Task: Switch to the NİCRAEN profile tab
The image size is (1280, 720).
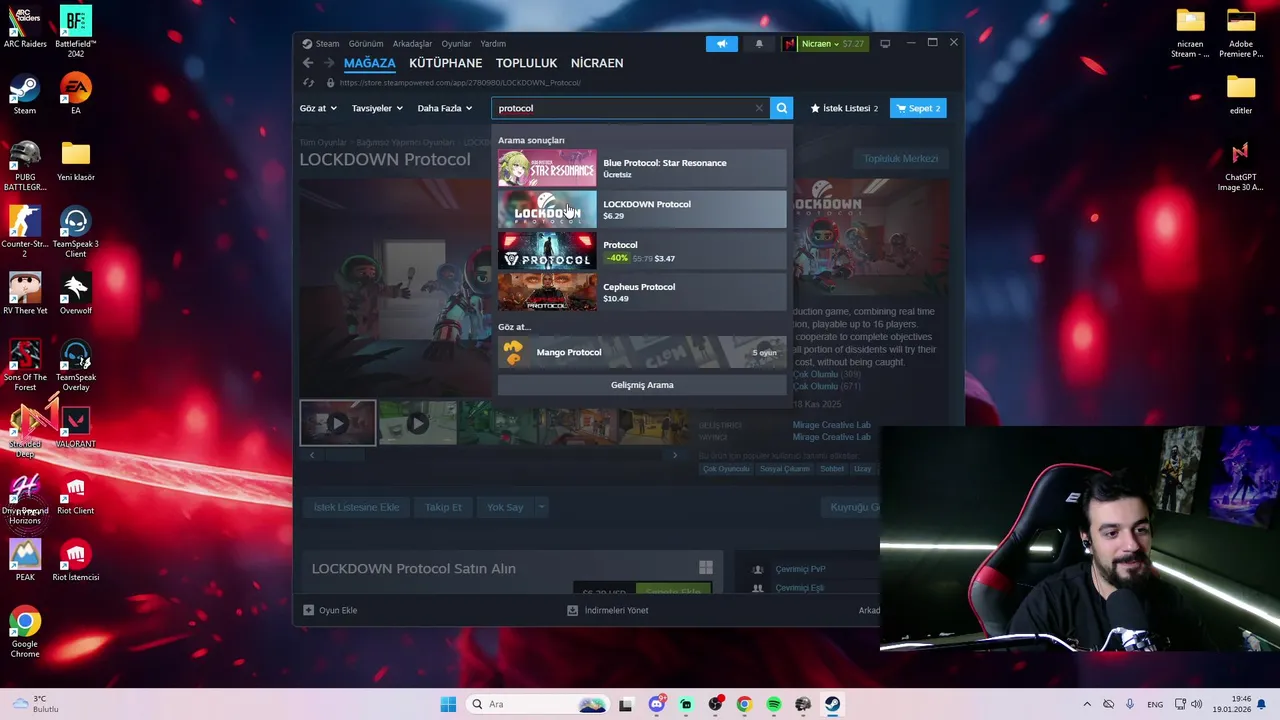Action: point(597,63)
